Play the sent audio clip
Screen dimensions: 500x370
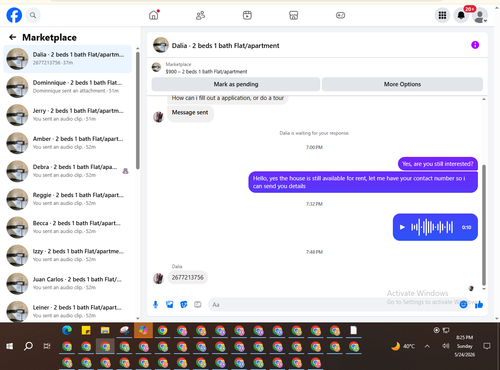(402, 227)
